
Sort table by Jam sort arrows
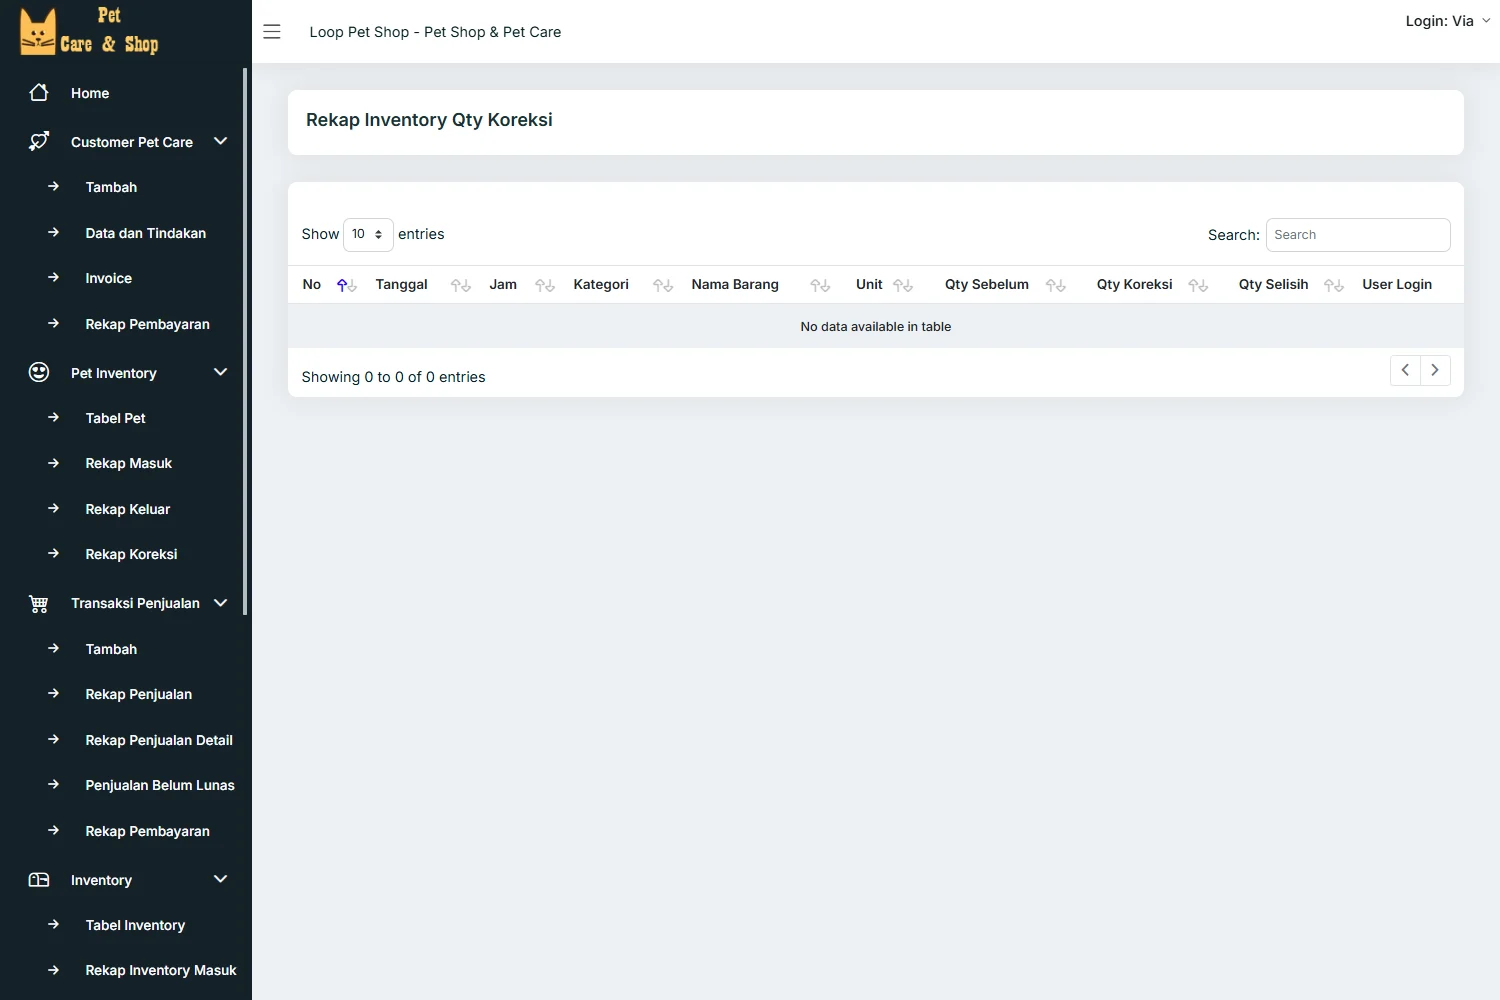545,286
